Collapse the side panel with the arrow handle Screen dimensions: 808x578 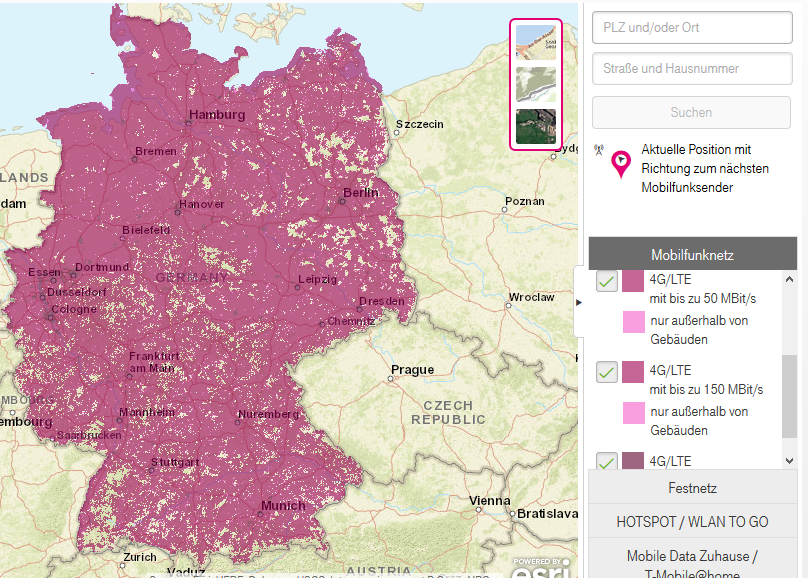(579, 302)
